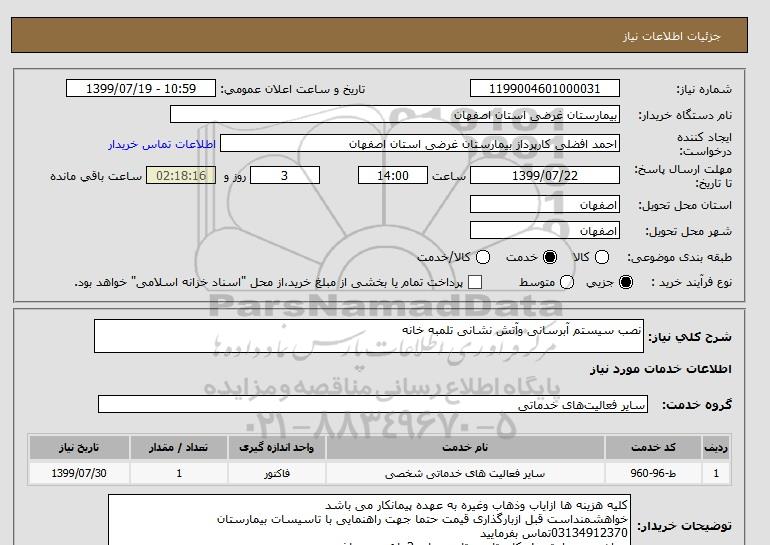Select the کالا radio button
Screen dimensions: 770x545
pyautogui.click(x=602, y=257)
